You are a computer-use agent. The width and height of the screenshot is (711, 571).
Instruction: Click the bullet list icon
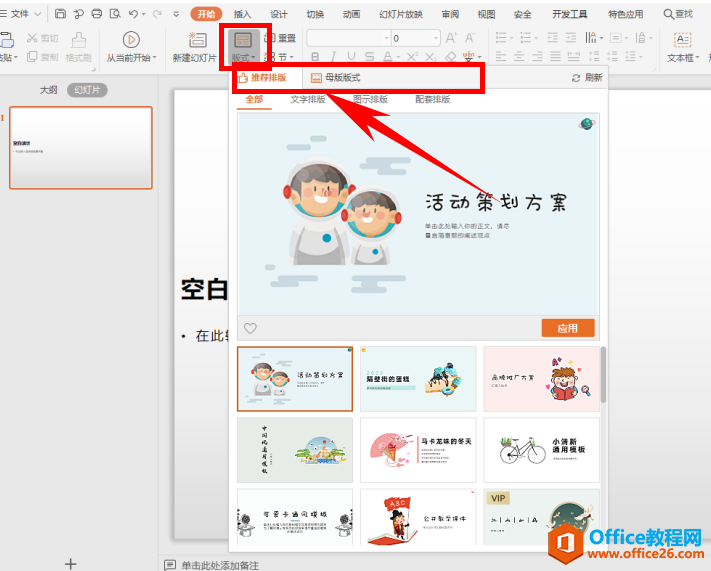tap(501, 38)
